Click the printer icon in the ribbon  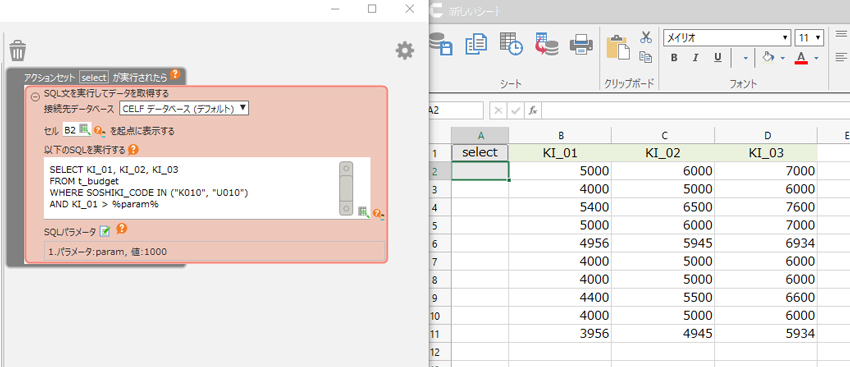(580, 44)
